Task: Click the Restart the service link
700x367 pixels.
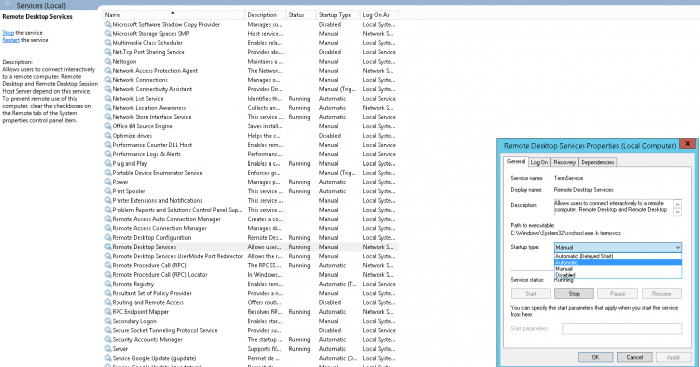Action: 11,40
